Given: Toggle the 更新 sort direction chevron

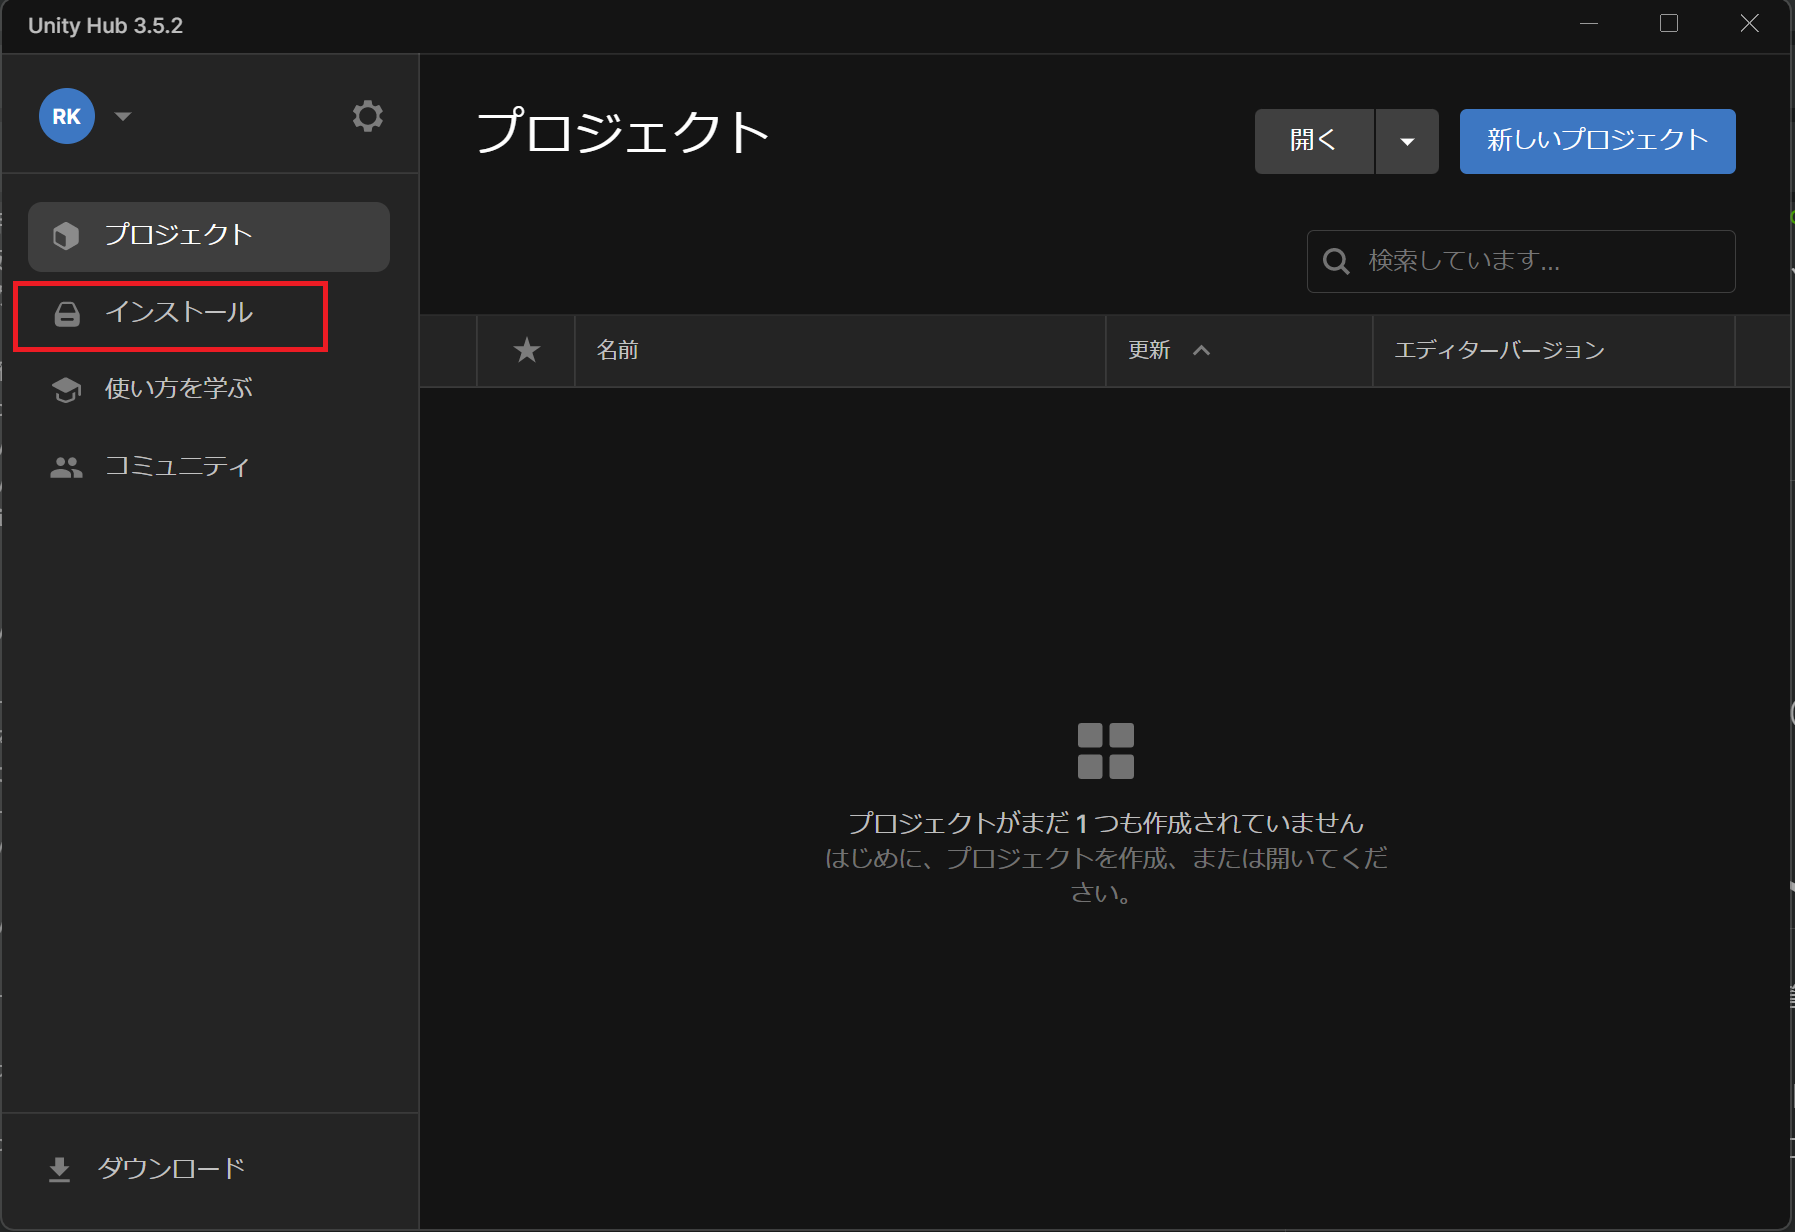Looking at the screenshot, I should [x=1202, y=350].
